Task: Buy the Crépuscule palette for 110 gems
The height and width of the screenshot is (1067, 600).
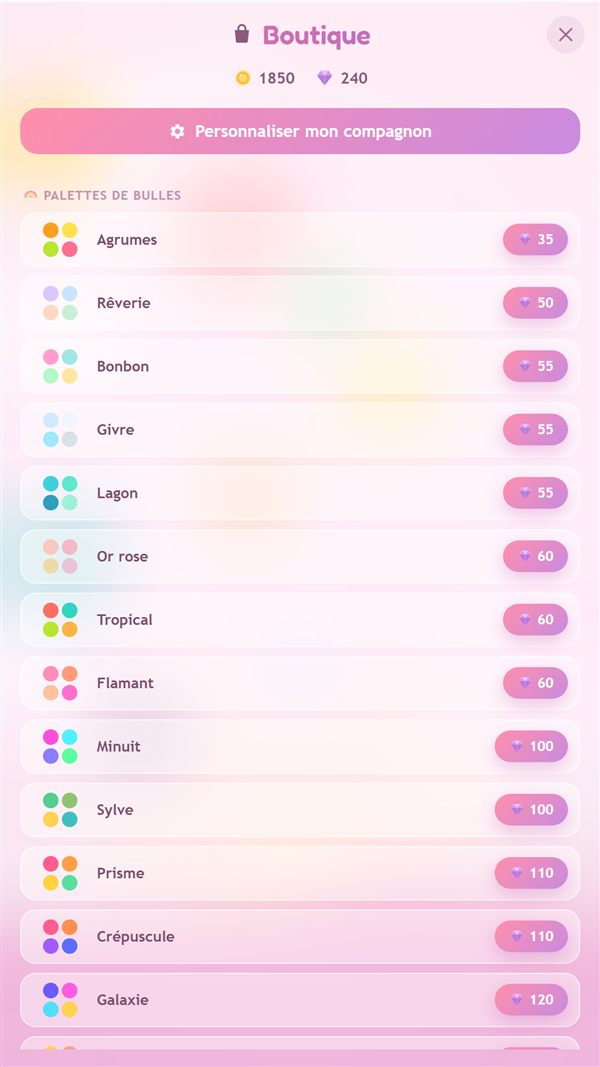Action: 531,936
